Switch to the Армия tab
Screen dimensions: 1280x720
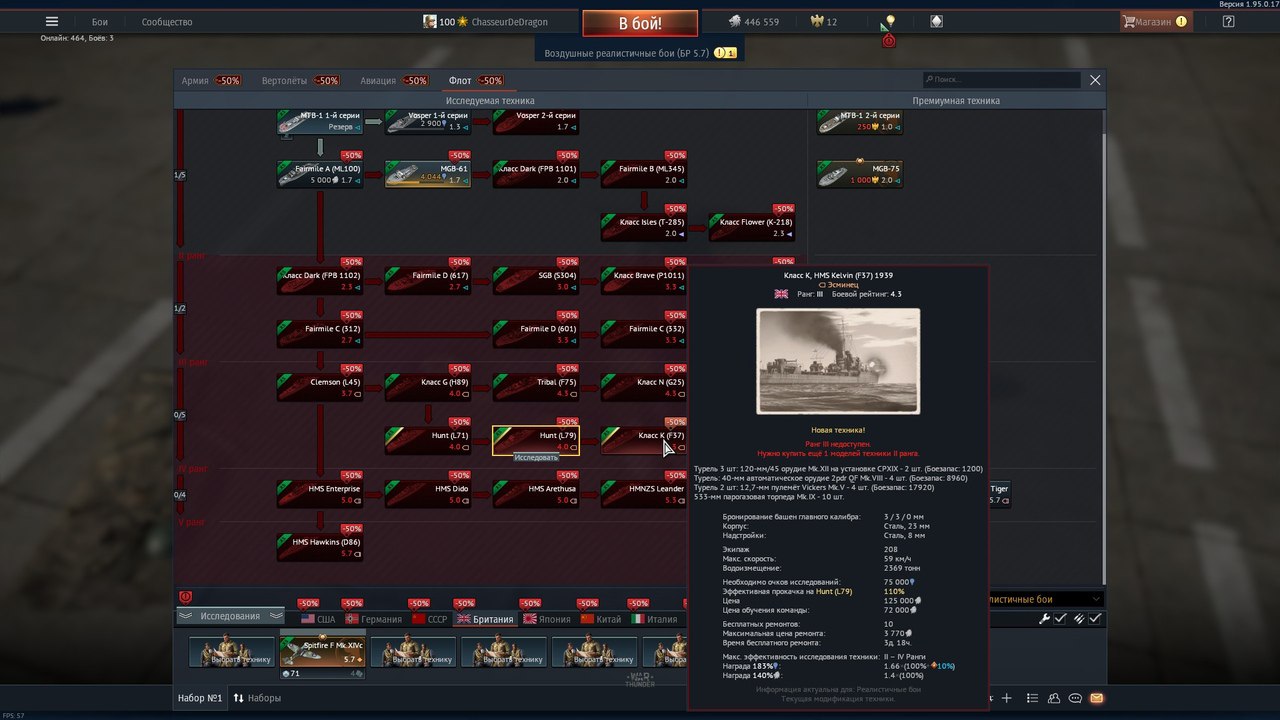point(210,81)
